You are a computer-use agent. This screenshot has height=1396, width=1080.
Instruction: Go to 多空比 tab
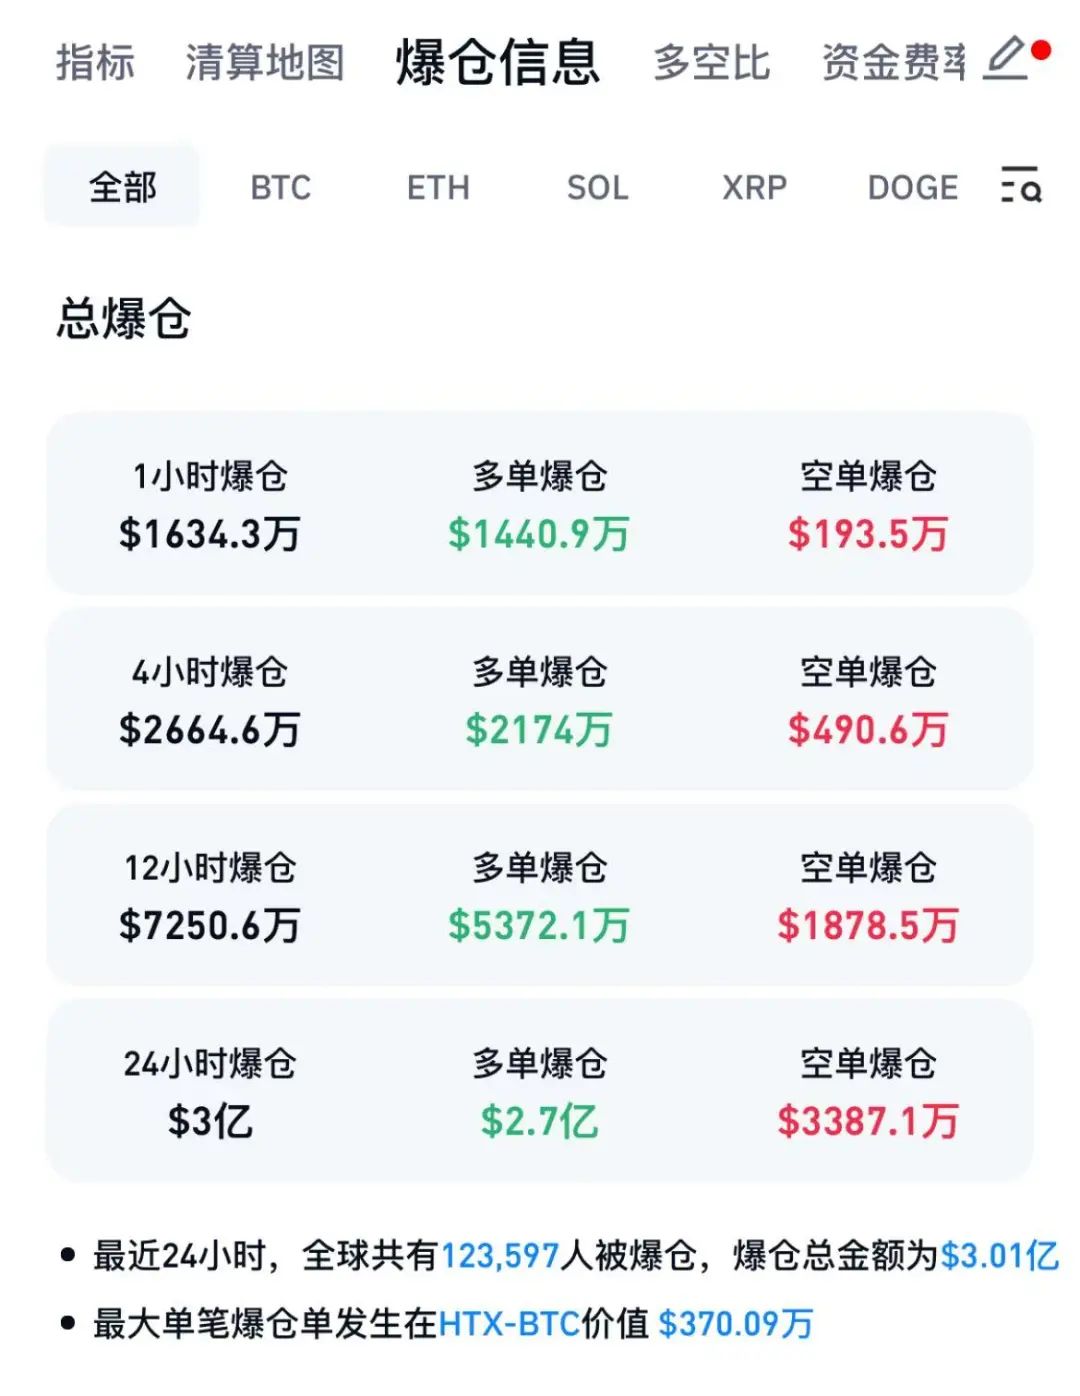point(711,62)
